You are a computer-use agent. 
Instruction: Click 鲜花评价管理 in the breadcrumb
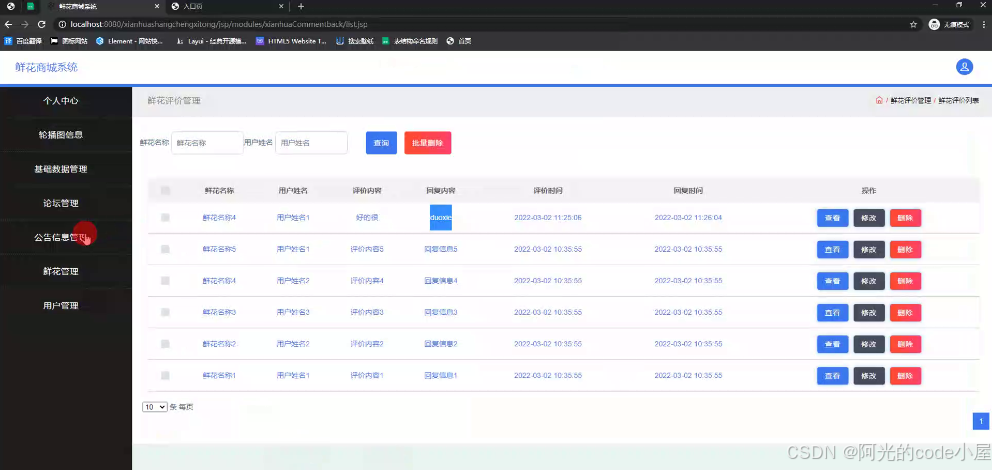point(910,100)
